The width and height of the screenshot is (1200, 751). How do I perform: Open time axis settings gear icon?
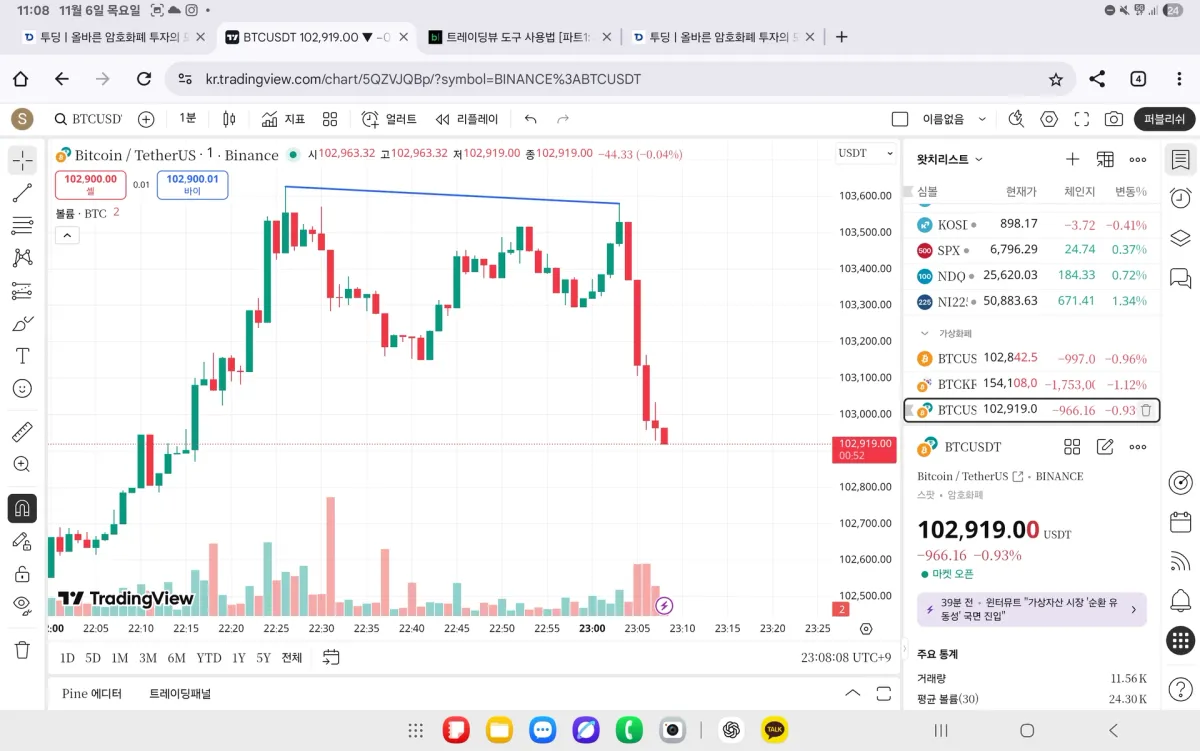[x=866, y=629]
